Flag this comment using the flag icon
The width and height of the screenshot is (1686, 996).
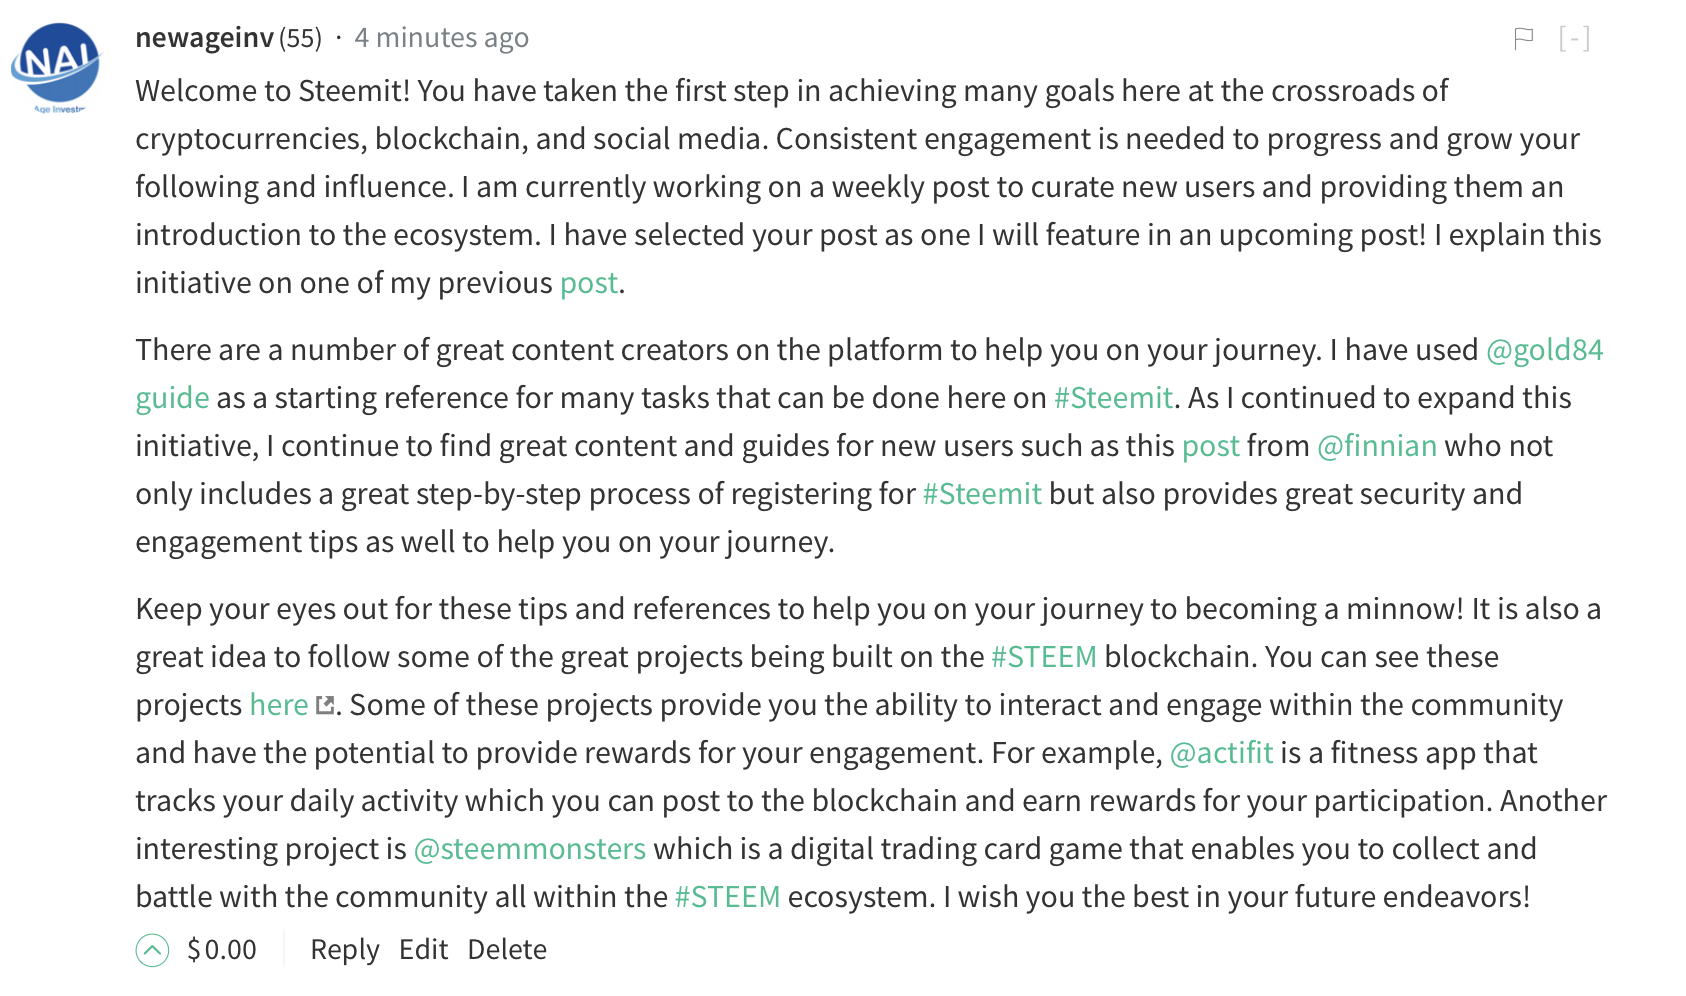(1523, 39)
